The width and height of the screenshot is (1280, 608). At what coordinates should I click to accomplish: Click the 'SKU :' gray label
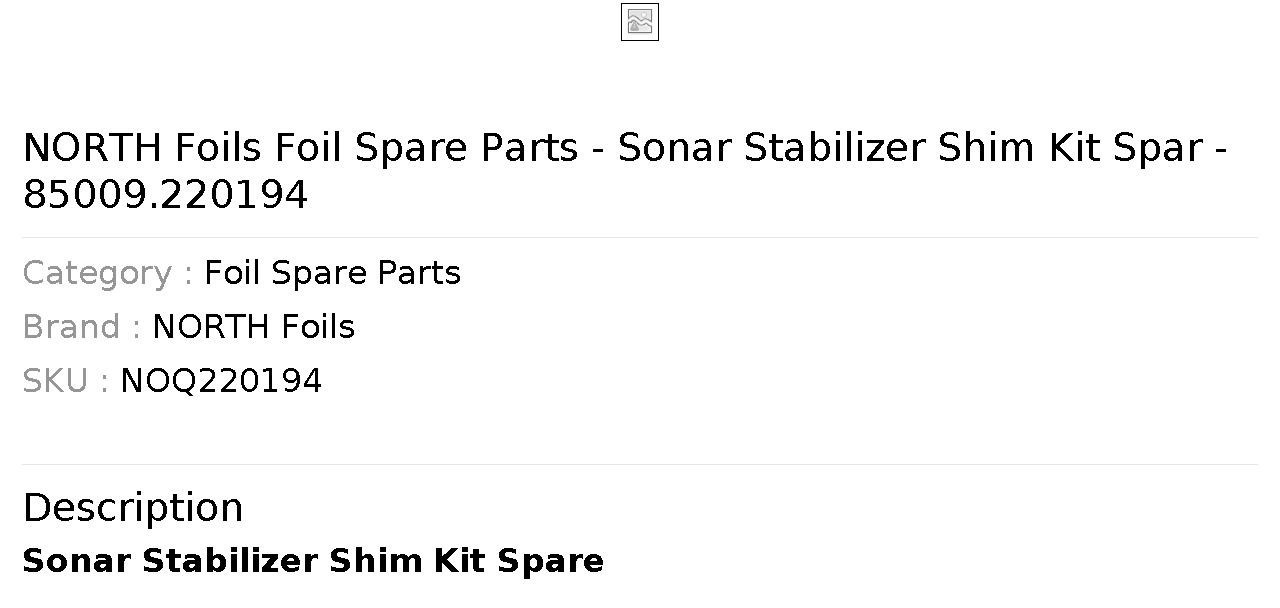(66, 381)
